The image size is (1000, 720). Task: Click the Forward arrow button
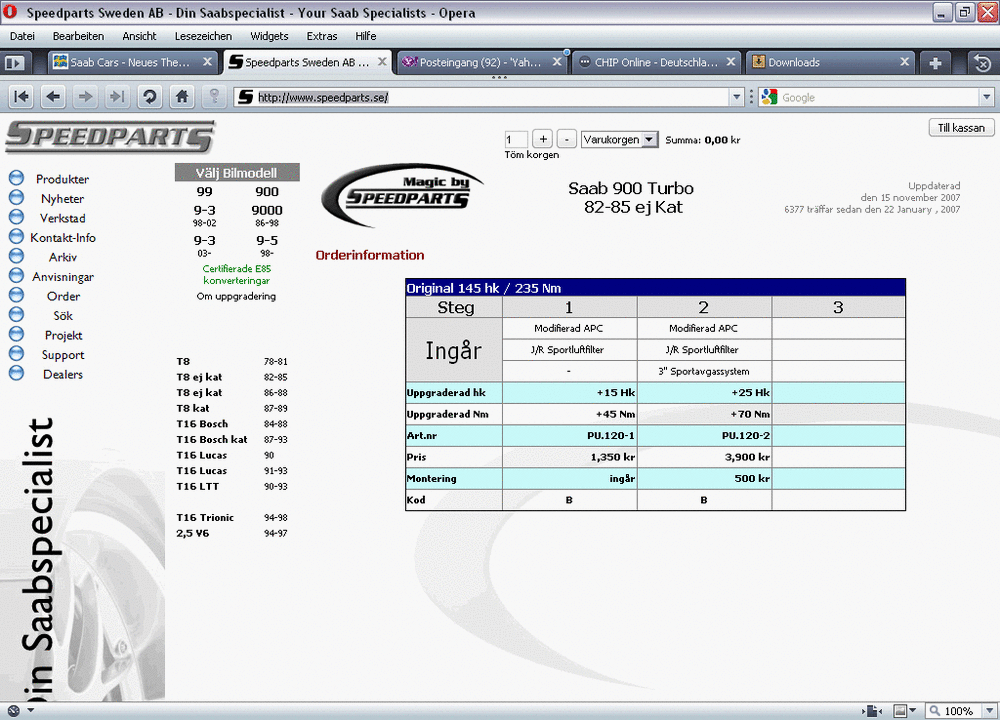(x=85, y=97)
